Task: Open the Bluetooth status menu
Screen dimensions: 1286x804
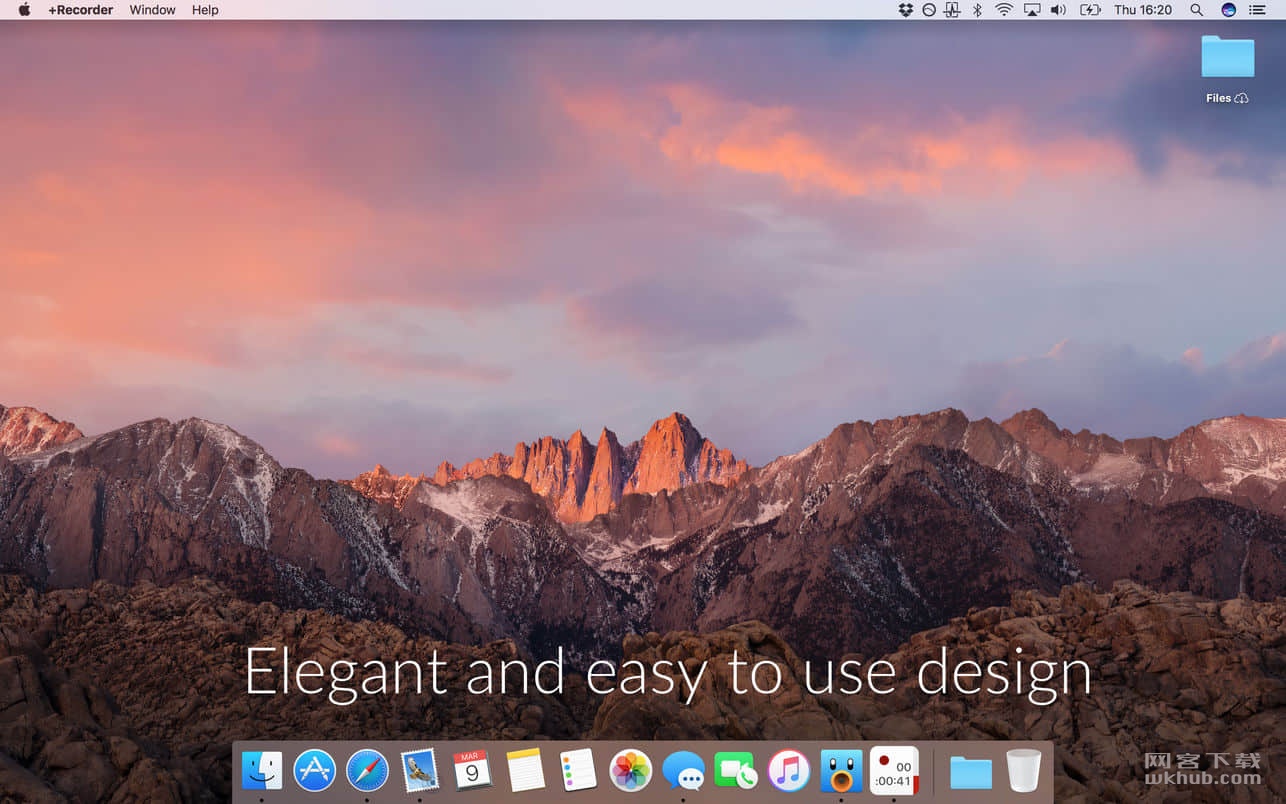Action: pos(978,10)
